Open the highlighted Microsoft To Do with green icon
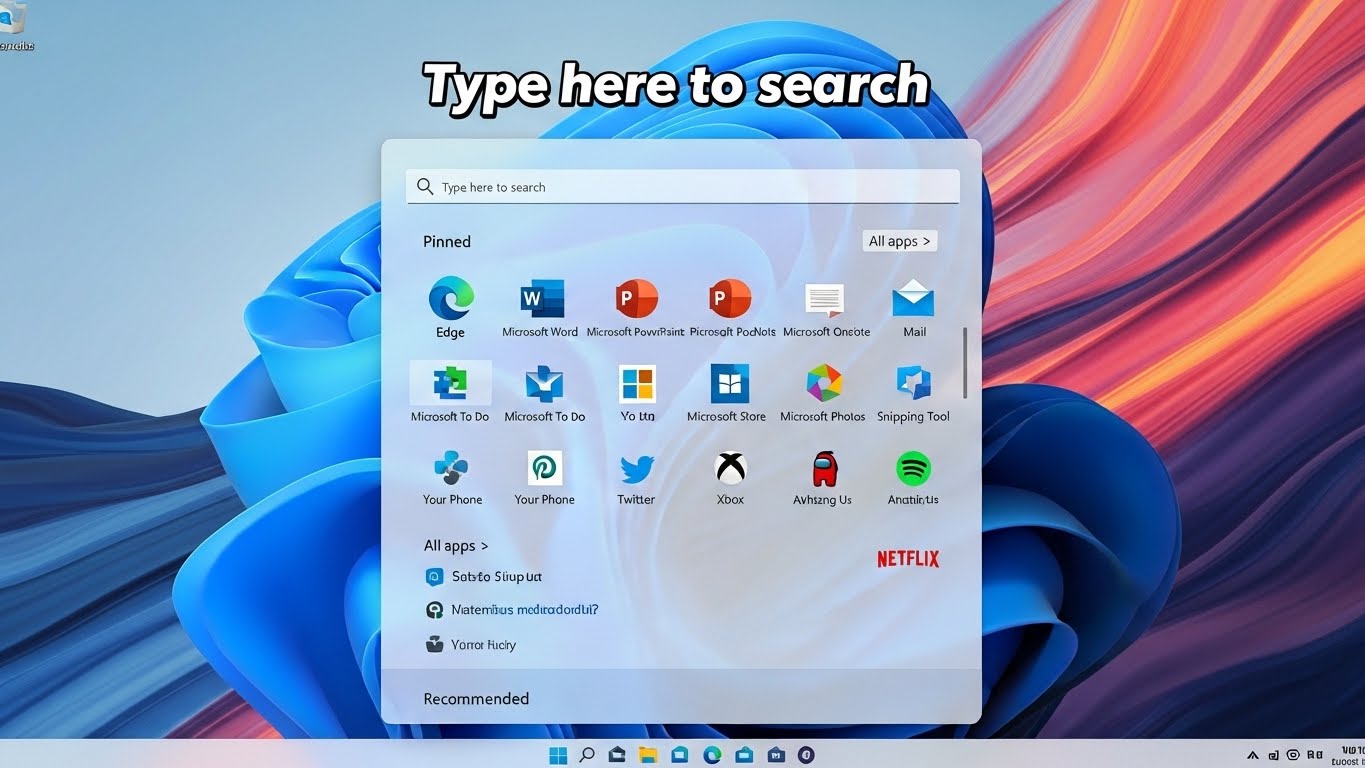The height and width of the screenshot is (768, 1365). [x=450, y=392]
